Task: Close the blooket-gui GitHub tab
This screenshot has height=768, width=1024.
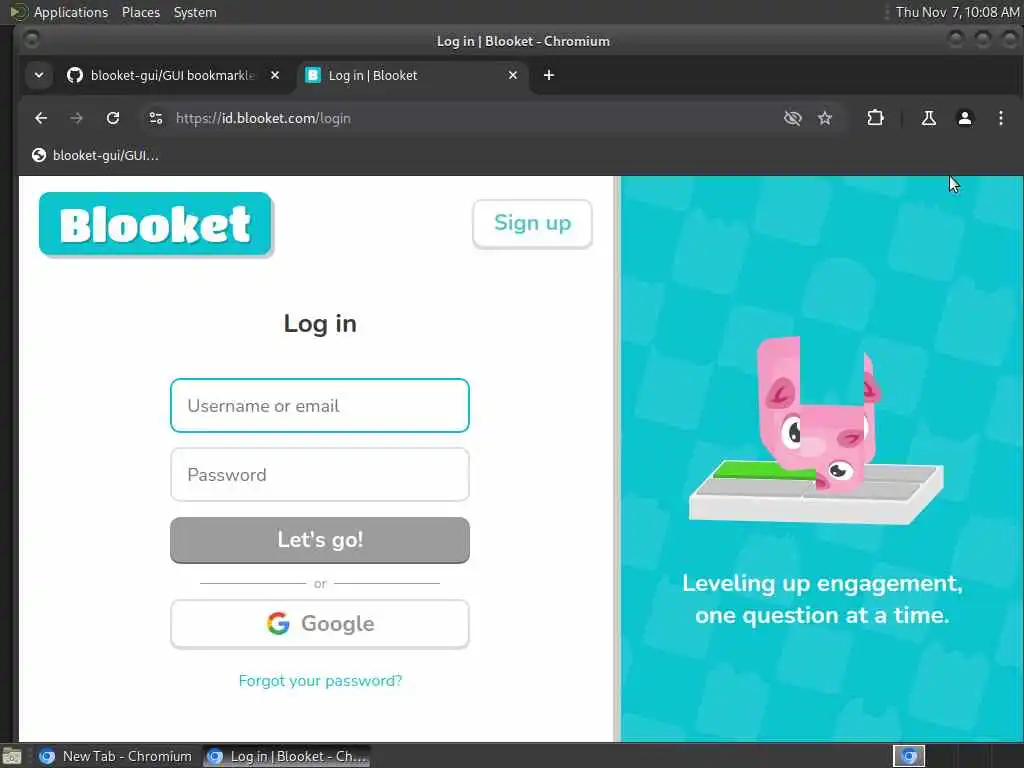Action: tap(275, 75)
